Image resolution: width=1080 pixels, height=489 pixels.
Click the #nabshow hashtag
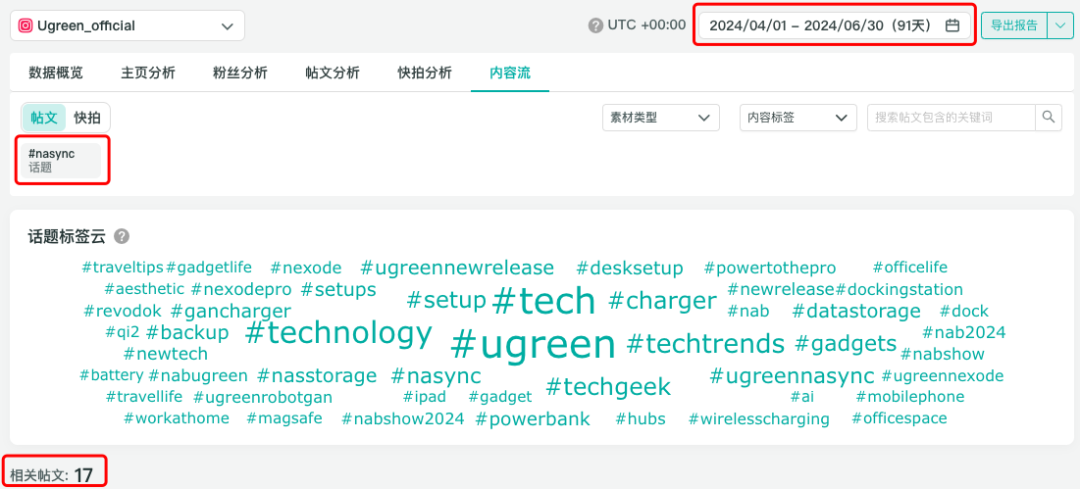[x=943, y=355]
